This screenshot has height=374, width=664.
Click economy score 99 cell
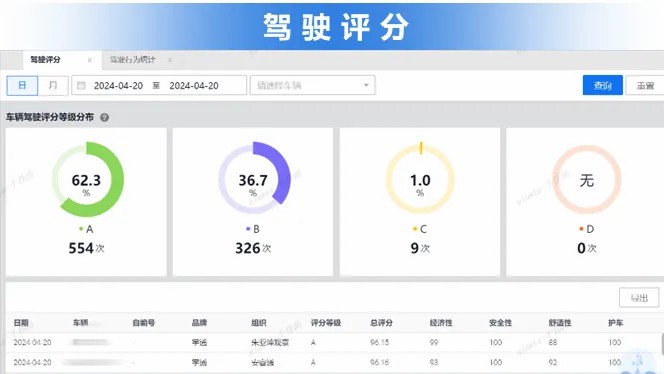434,342
